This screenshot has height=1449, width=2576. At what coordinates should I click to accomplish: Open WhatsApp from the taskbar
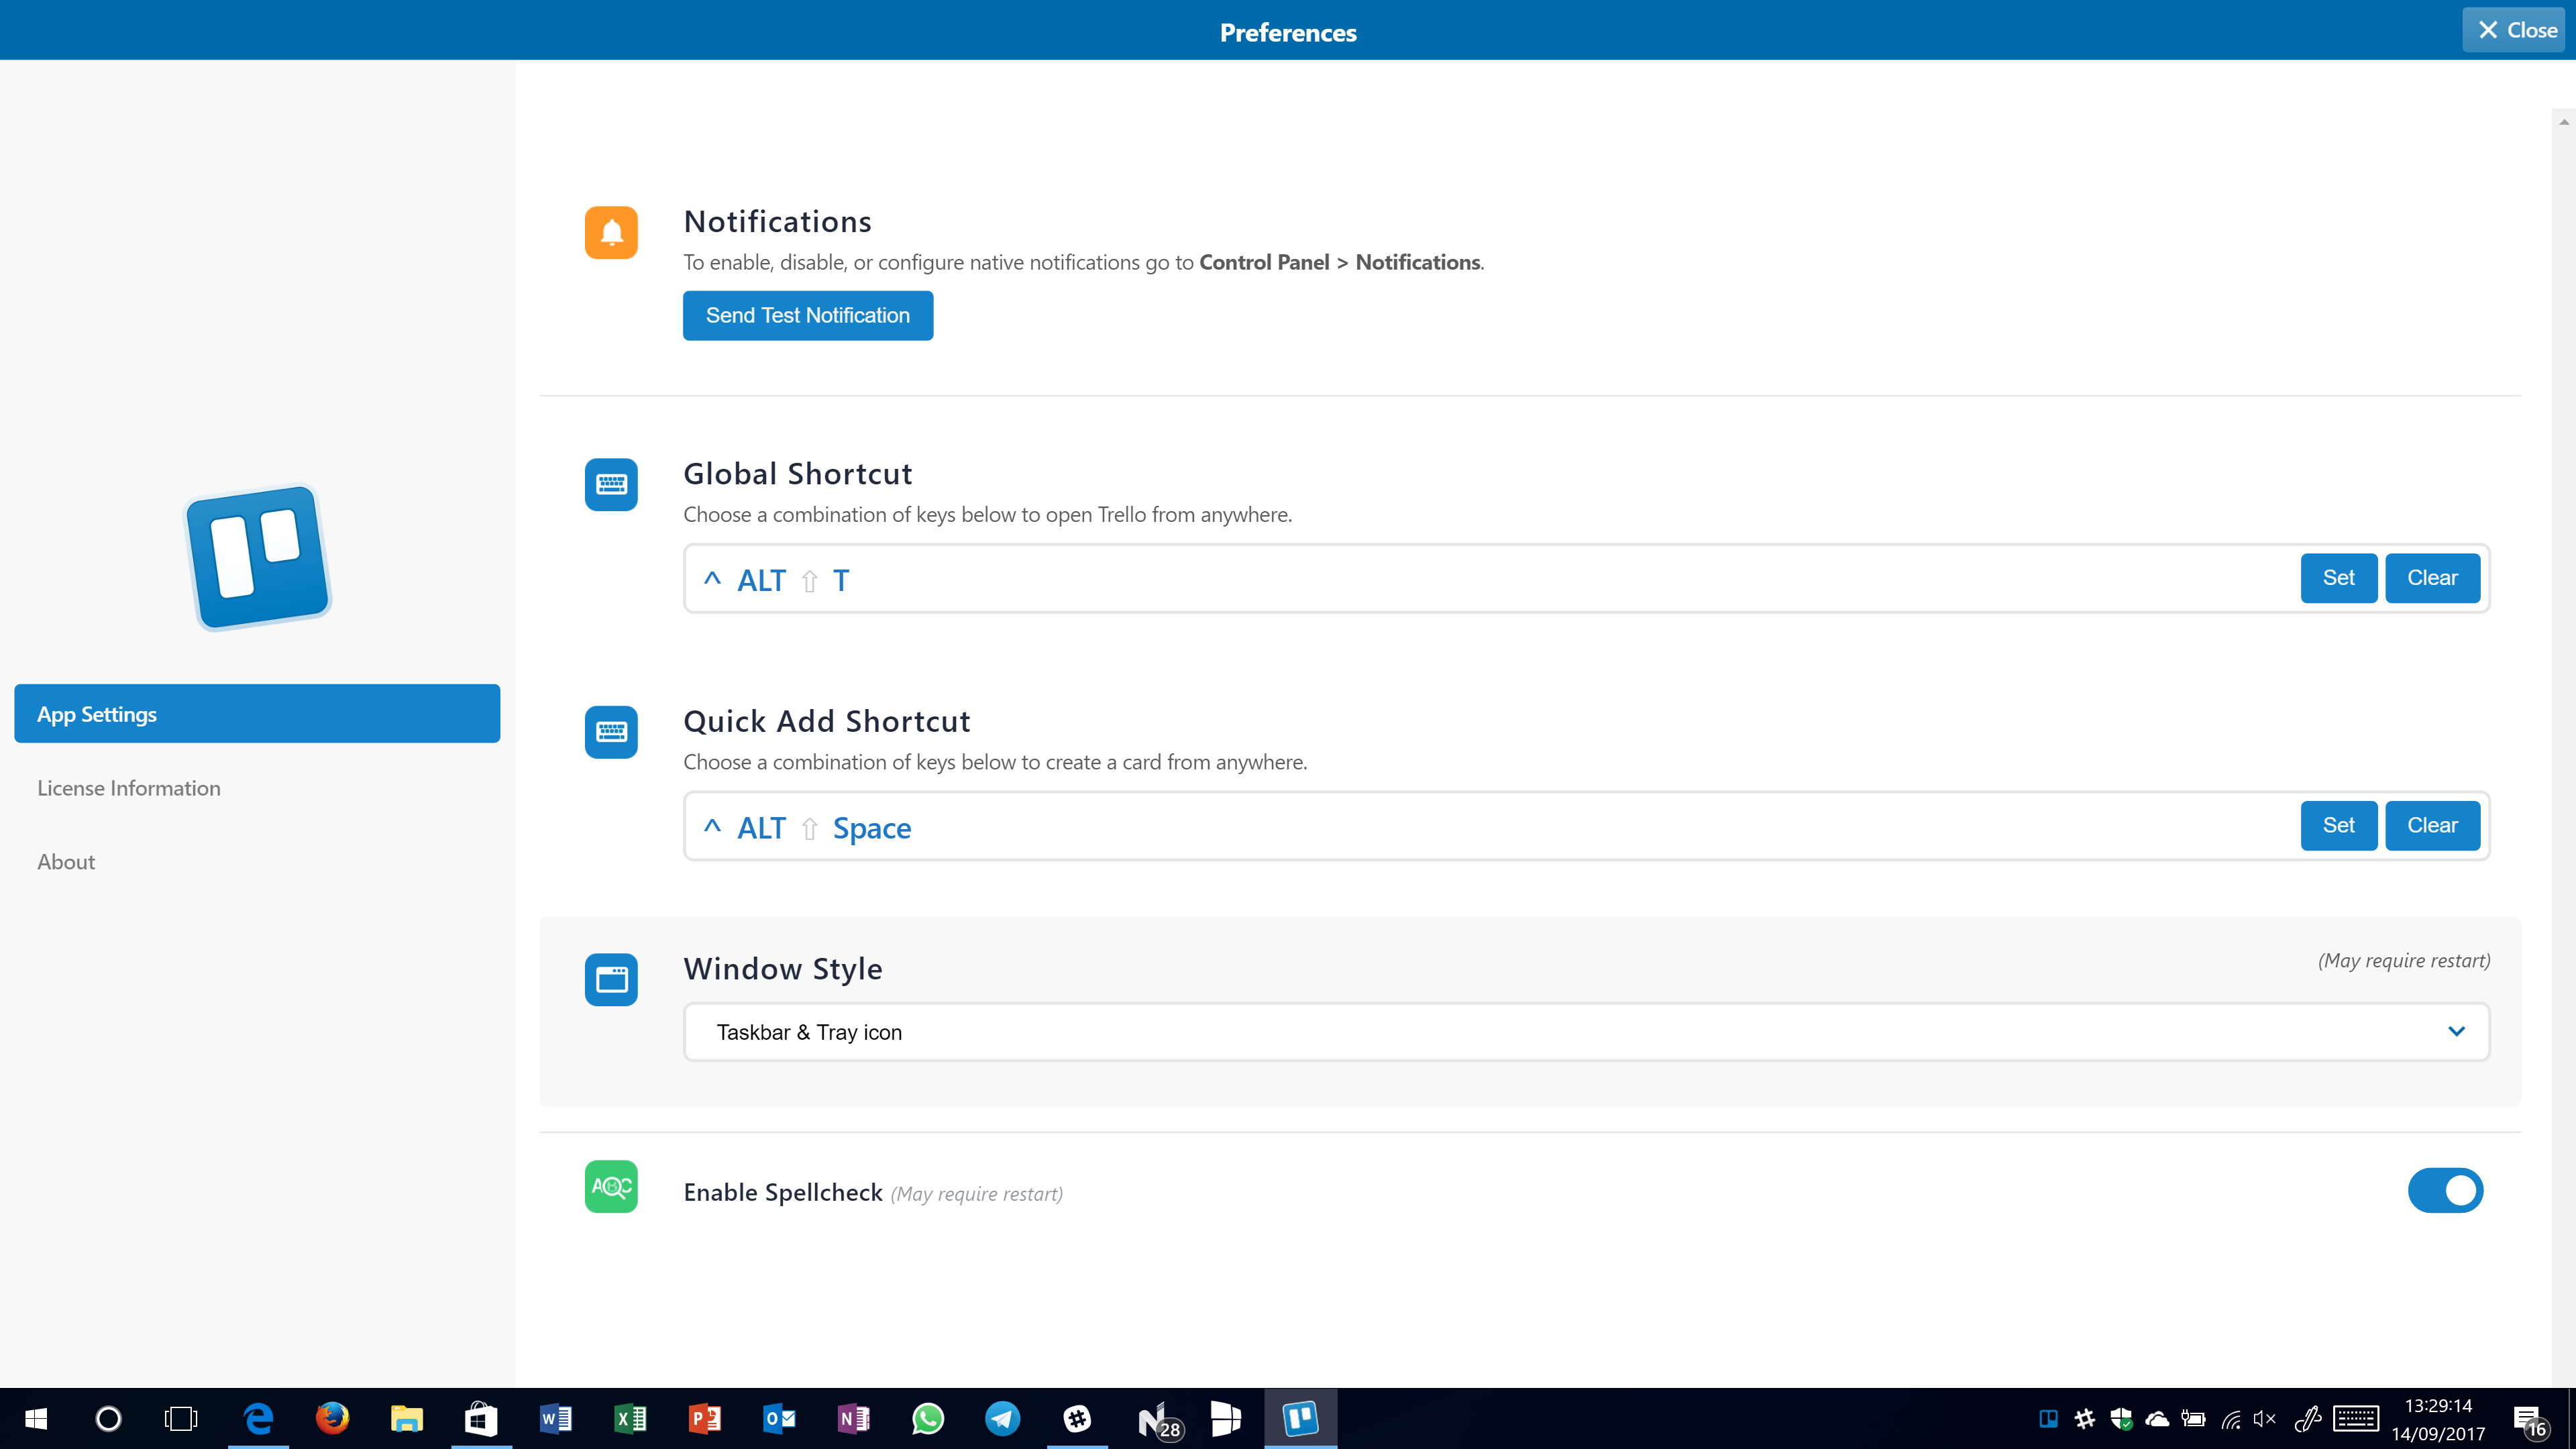pos(928,1419)
